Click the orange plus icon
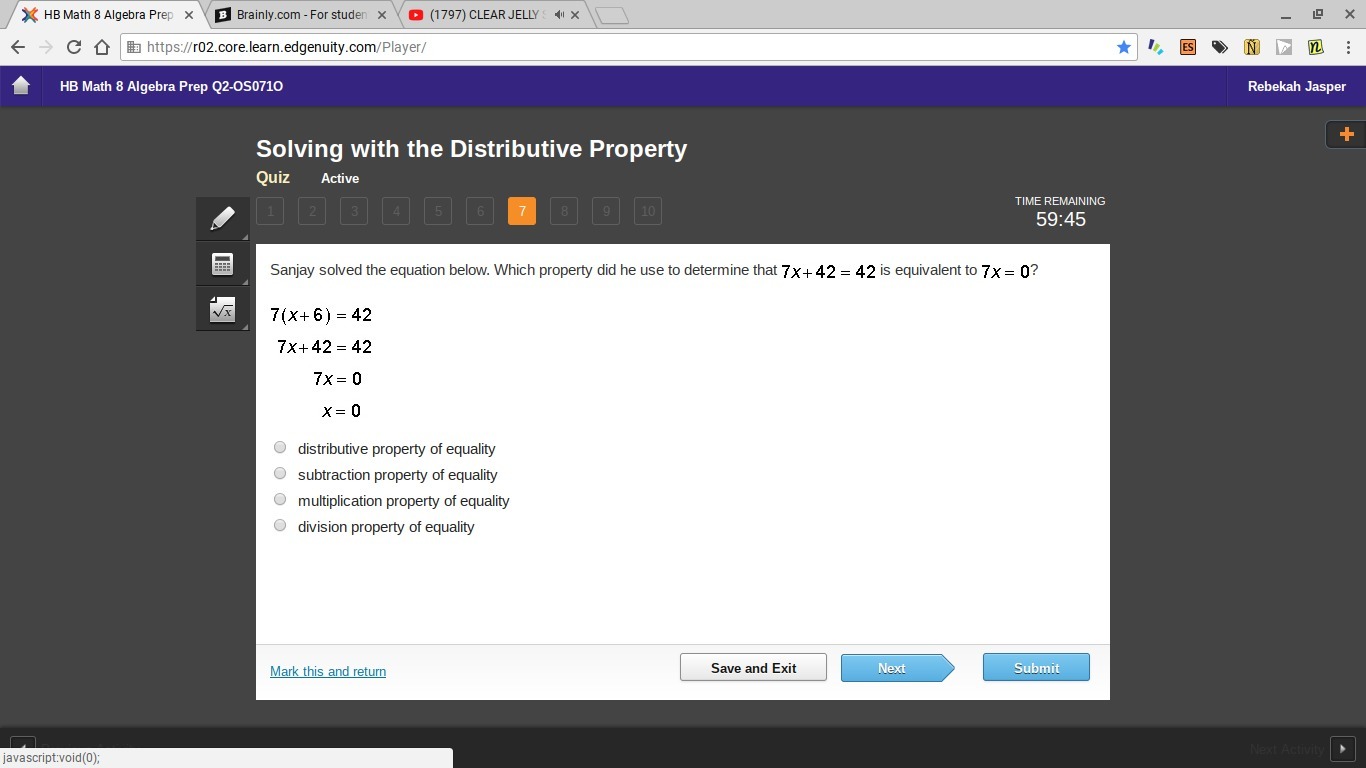The height and width of the screenshot is (768, 1366). tap(1346, 134)
